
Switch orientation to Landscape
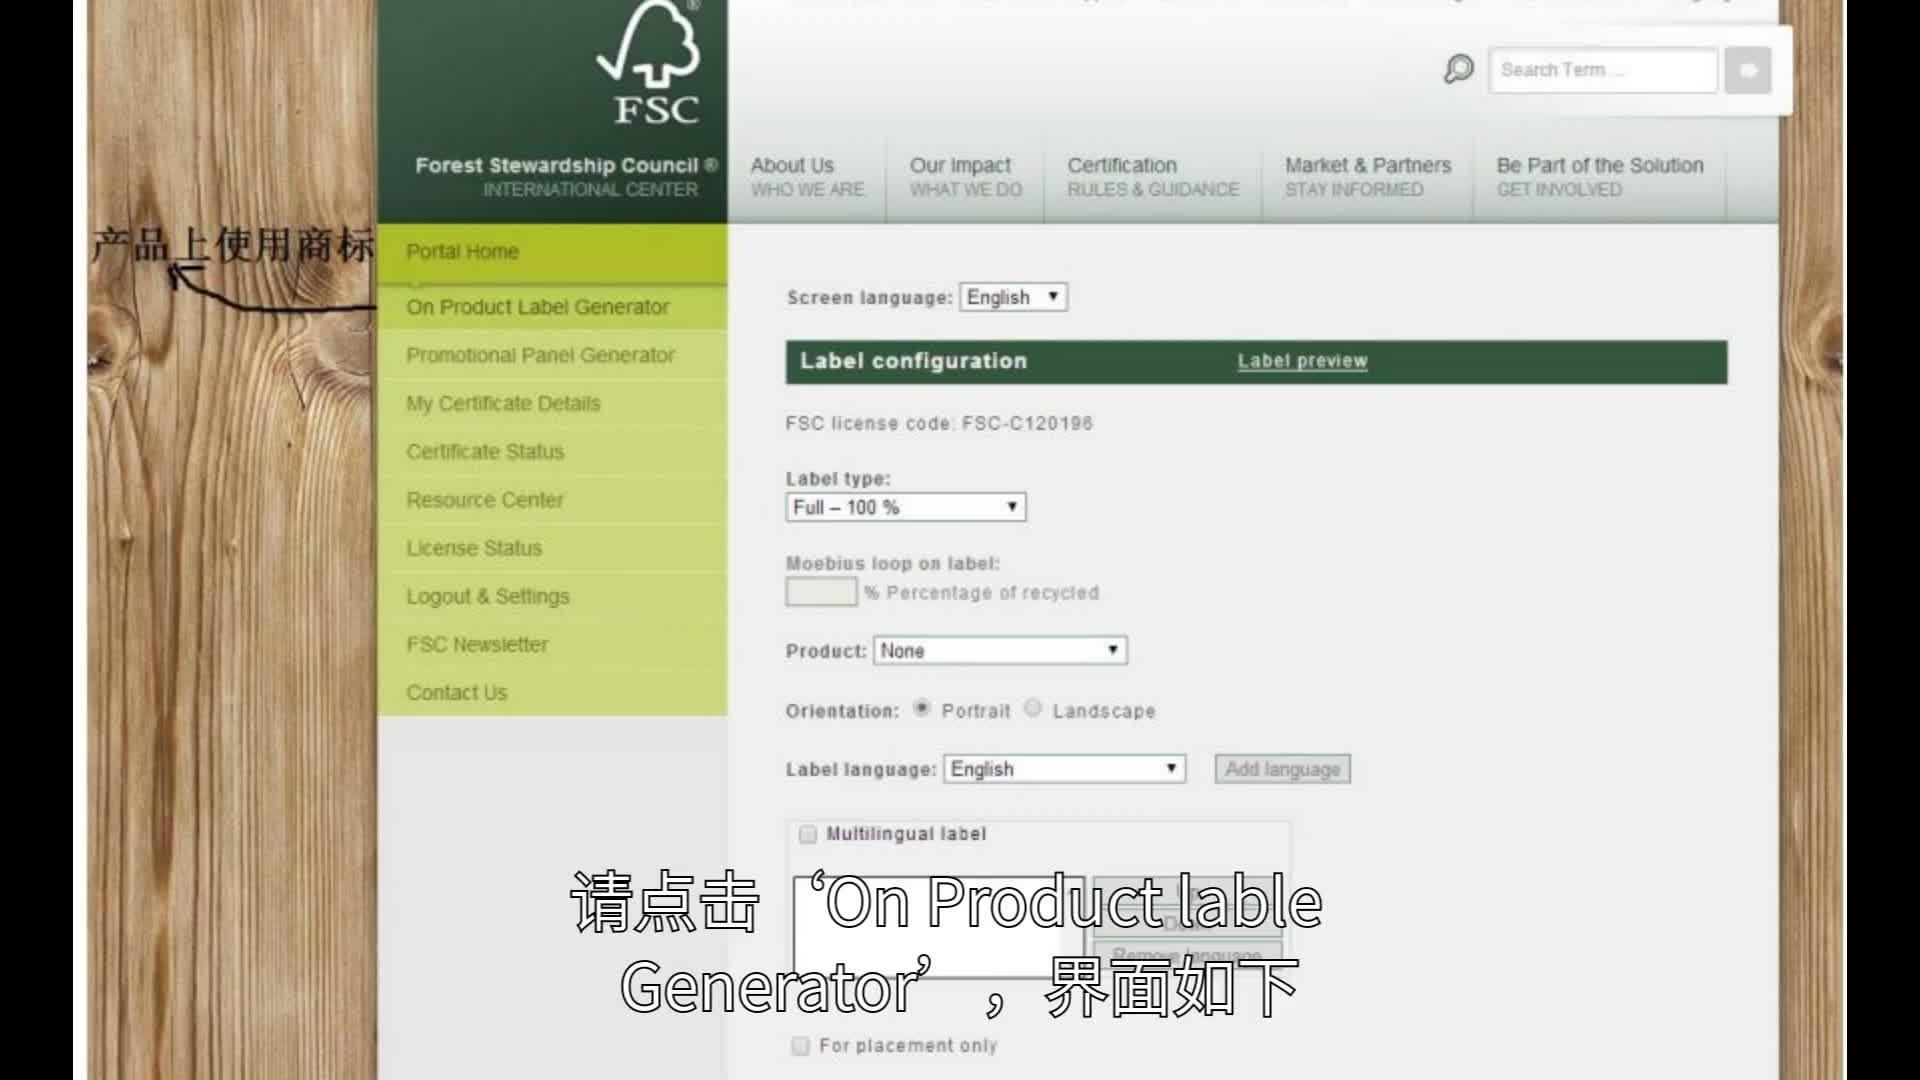coord(1033,708)
